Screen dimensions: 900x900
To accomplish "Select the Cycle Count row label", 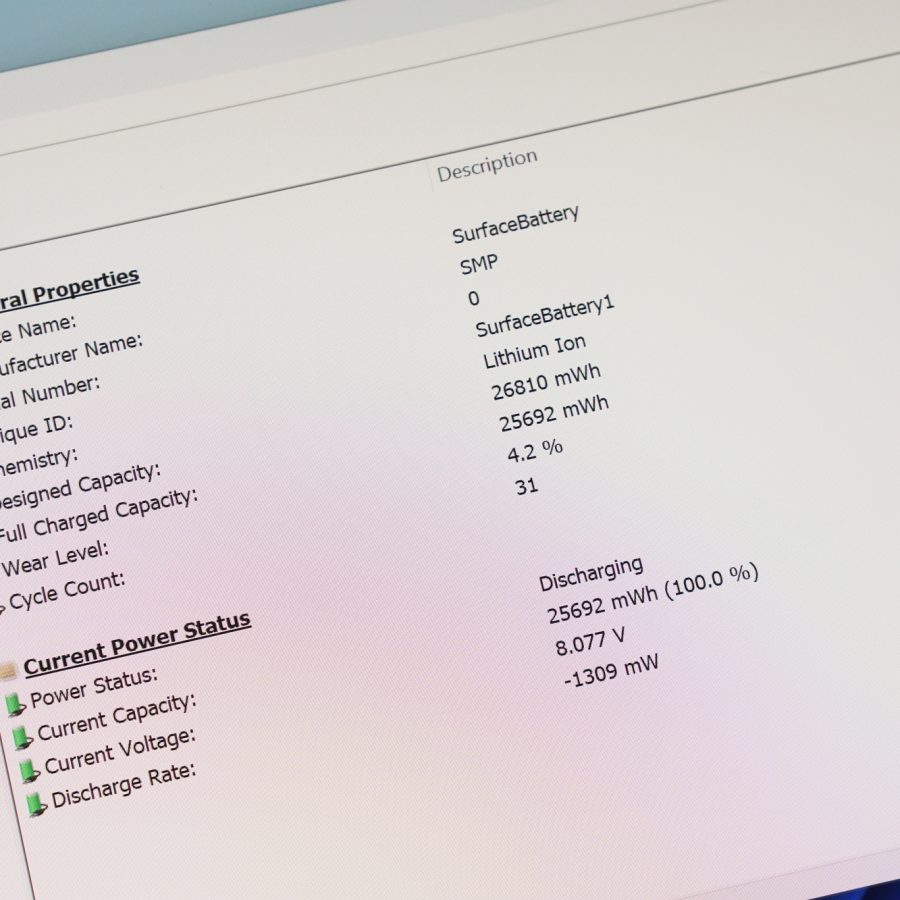I will pos(67,591).
